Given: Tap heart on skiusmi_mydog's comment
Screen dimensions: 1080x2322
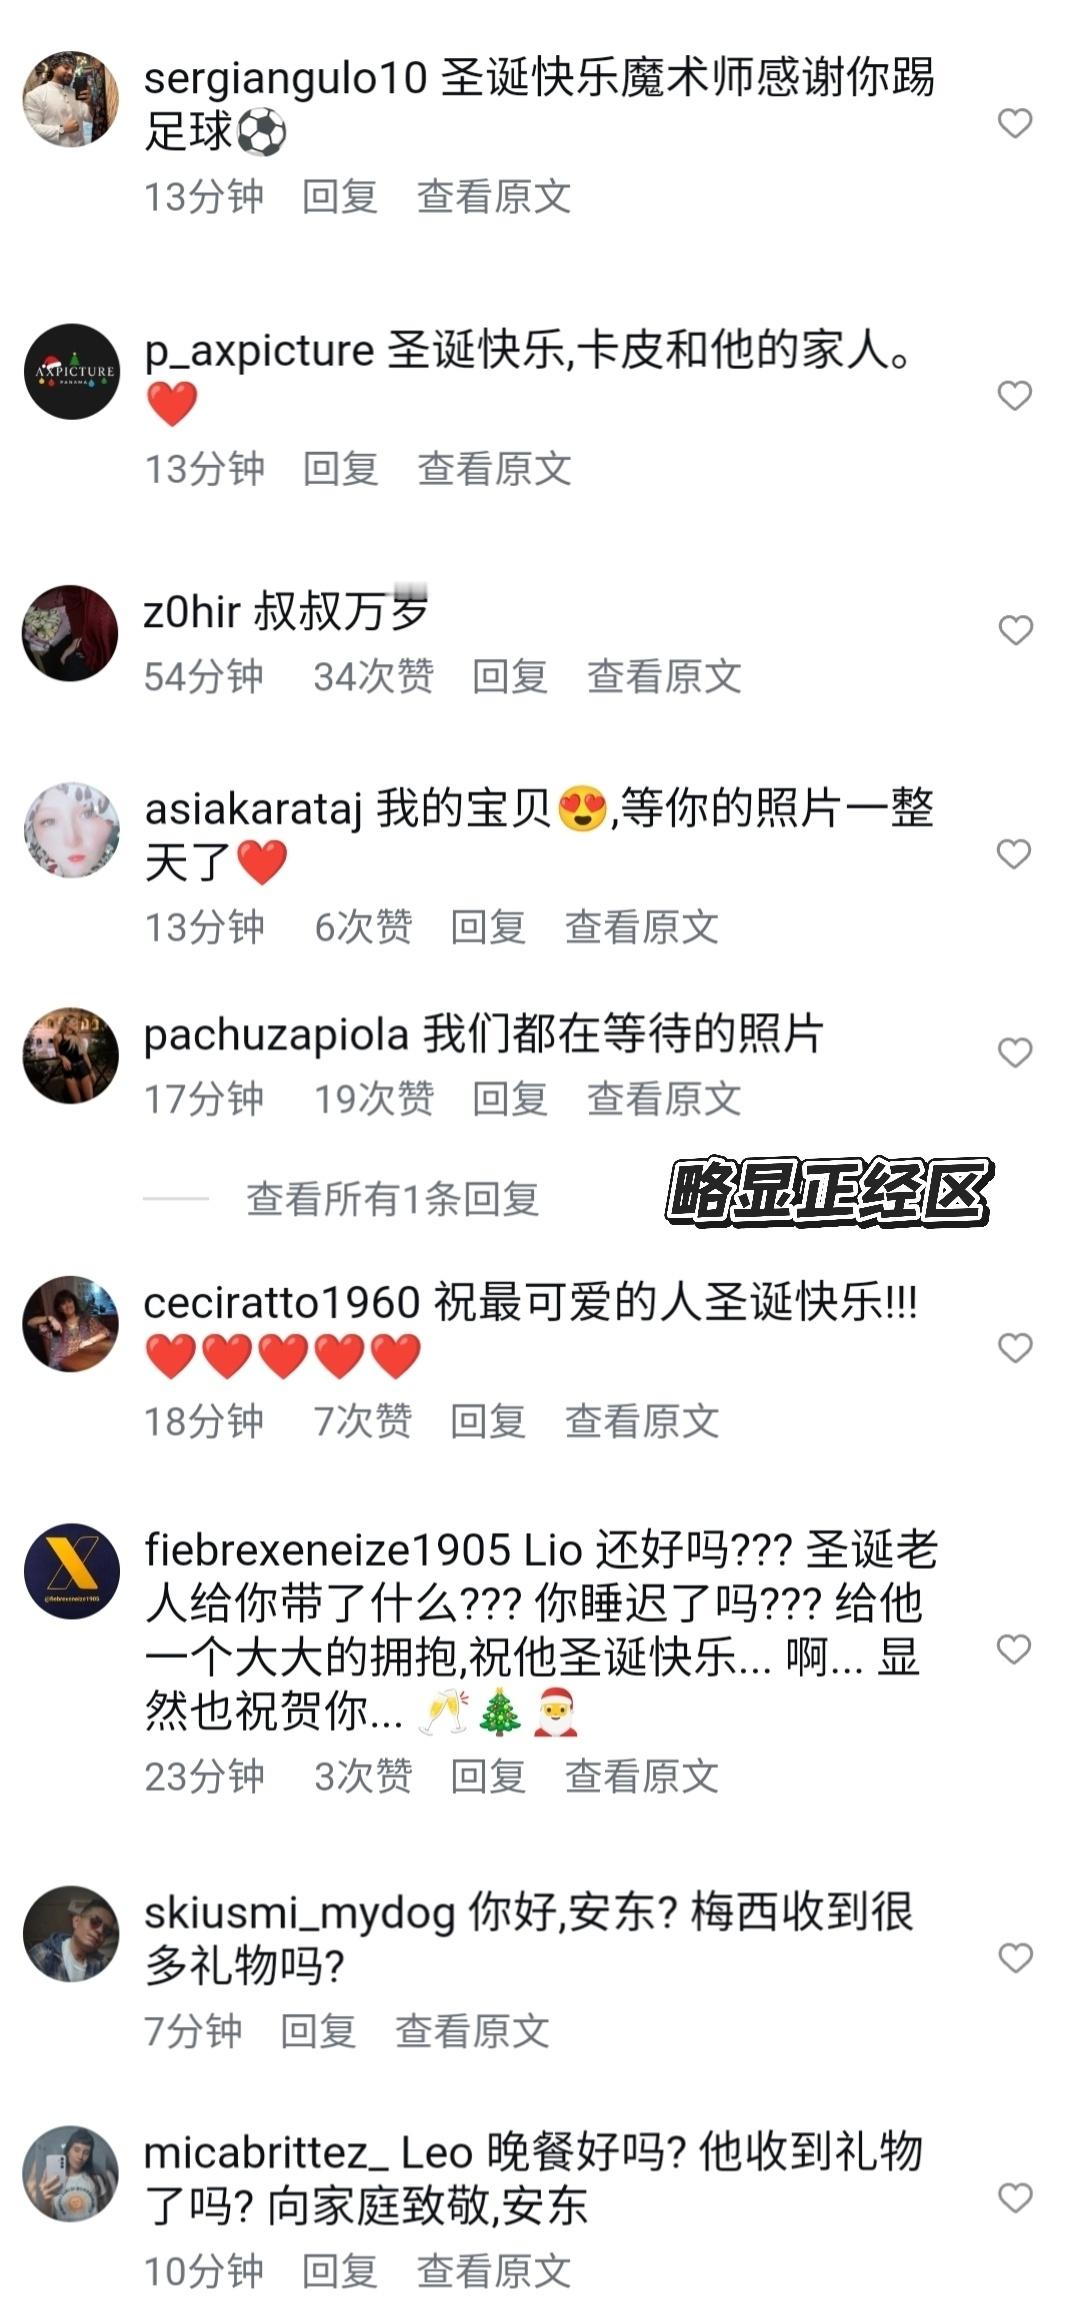Looking at the screenshot, I should (1015, 1958).
